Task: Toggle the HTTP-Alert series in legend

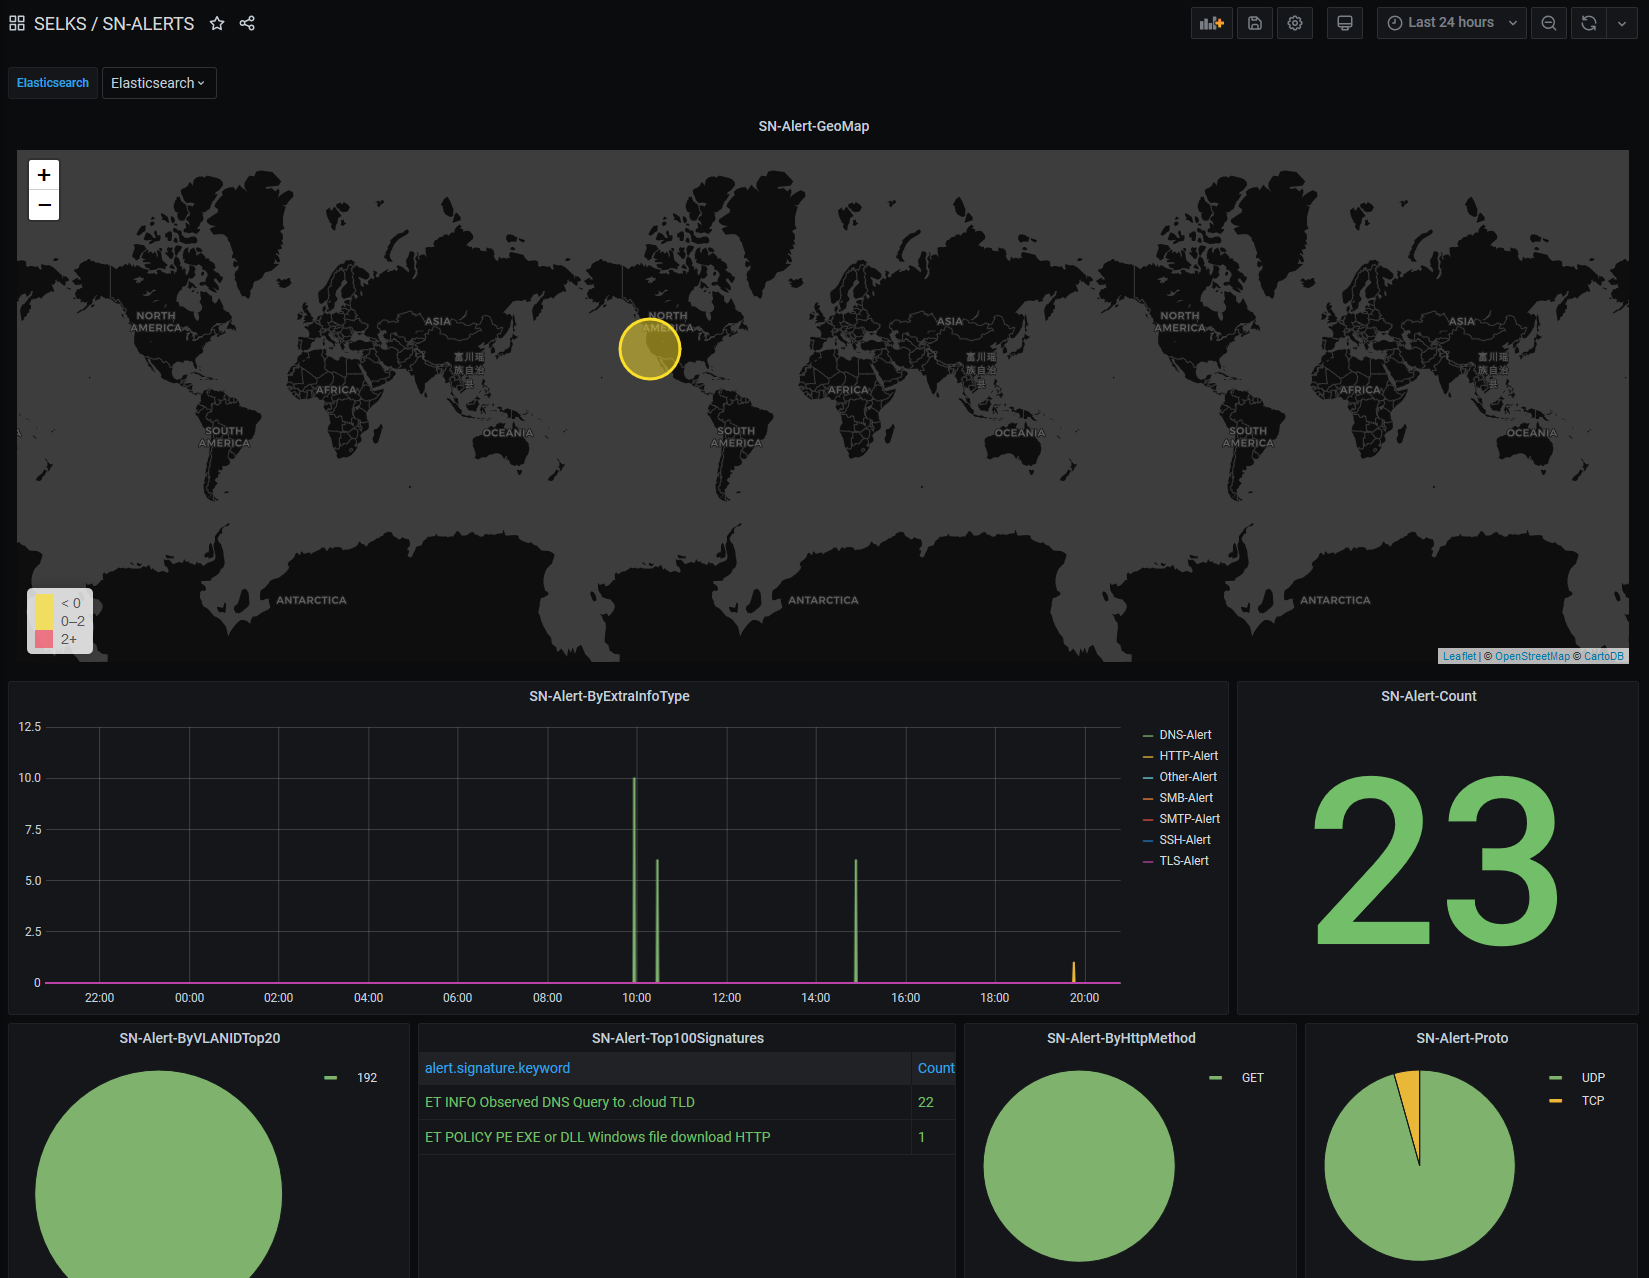Action: pos(1189,756)
